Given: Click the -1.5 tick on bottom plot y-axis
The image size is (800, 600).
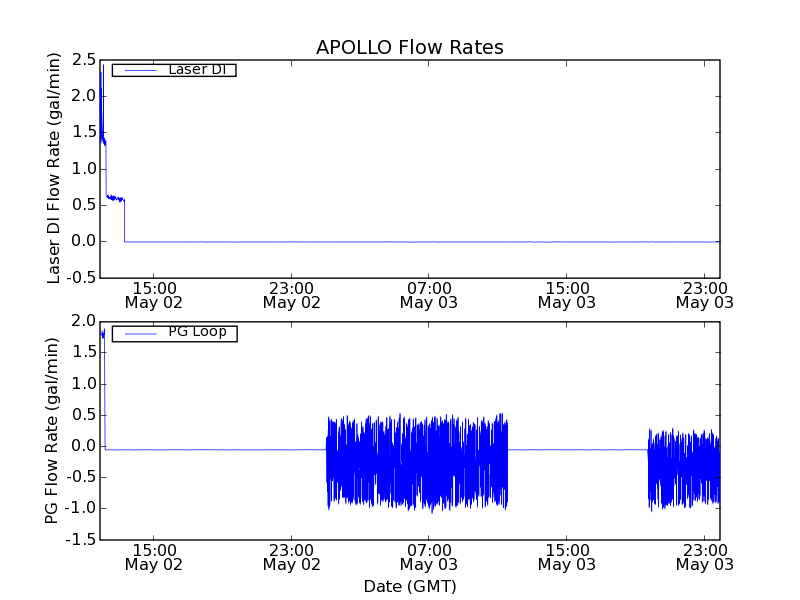Looking at the screenshot, I should (x=80, y=540).
